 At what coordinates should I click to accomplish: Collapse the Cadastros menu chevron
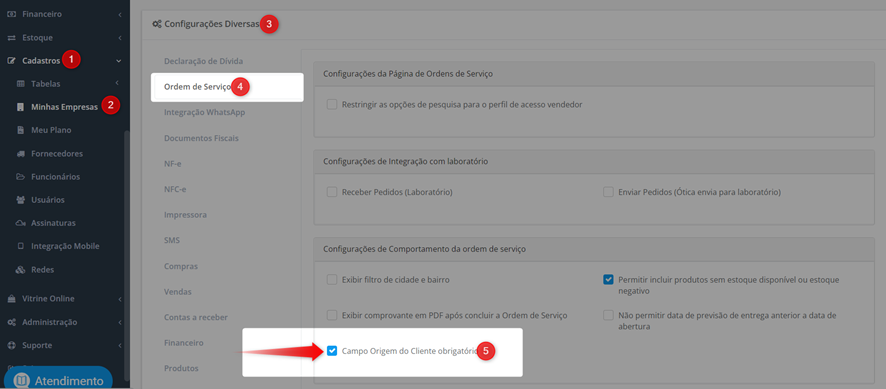point(119,60)
